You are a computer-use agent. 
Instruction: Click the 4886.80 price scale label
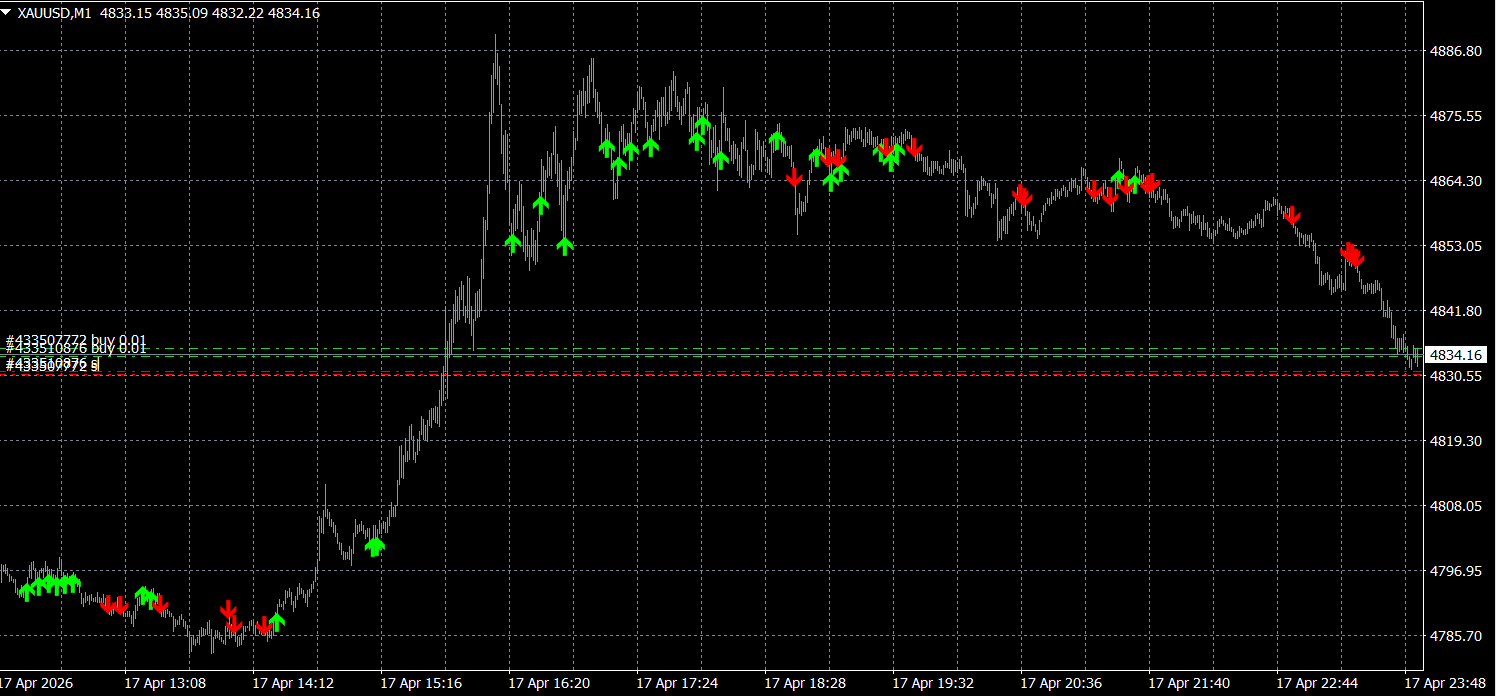click(1455, 50)
